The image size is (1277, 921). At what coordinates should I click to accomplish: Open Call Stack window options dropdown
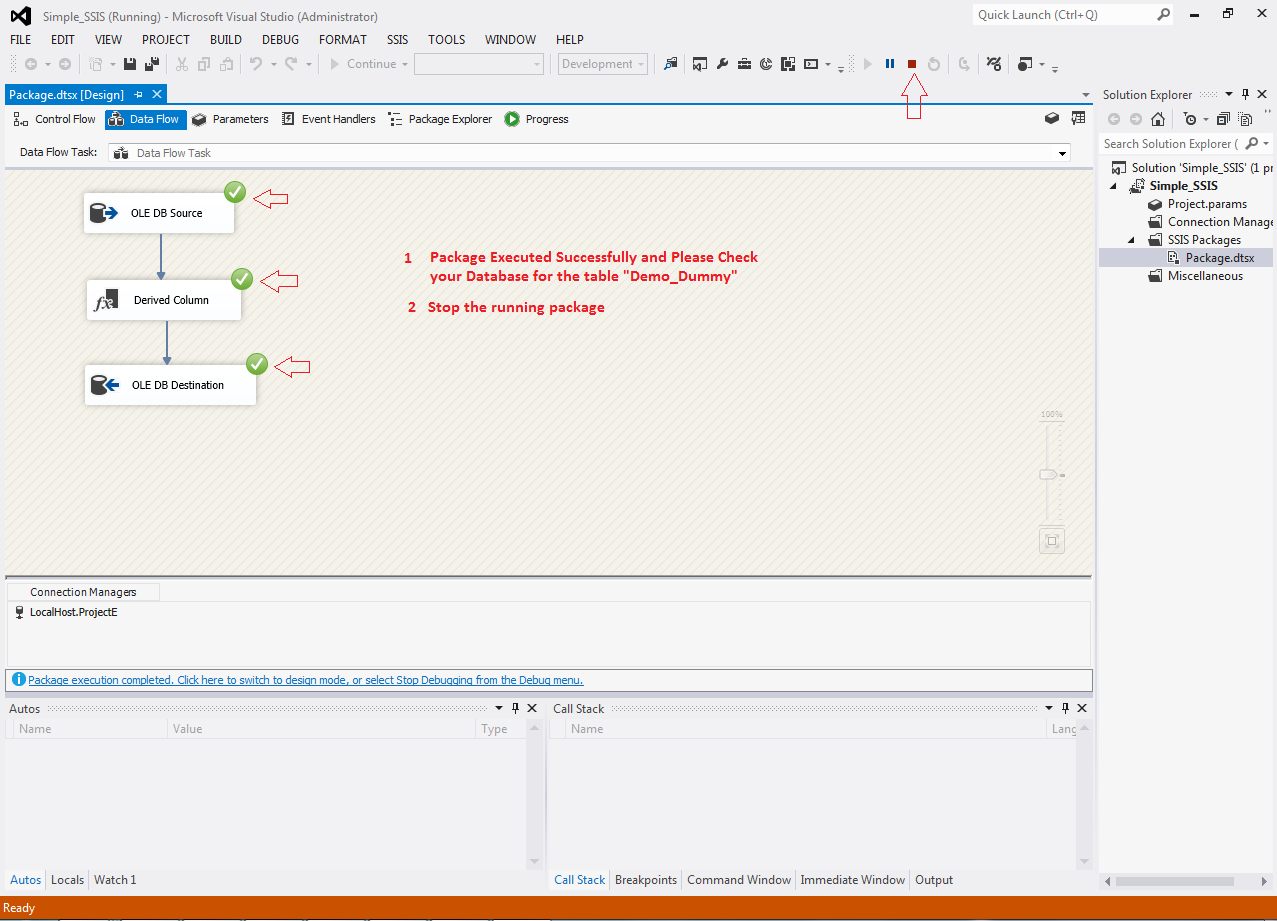(x=1049, y=708)
